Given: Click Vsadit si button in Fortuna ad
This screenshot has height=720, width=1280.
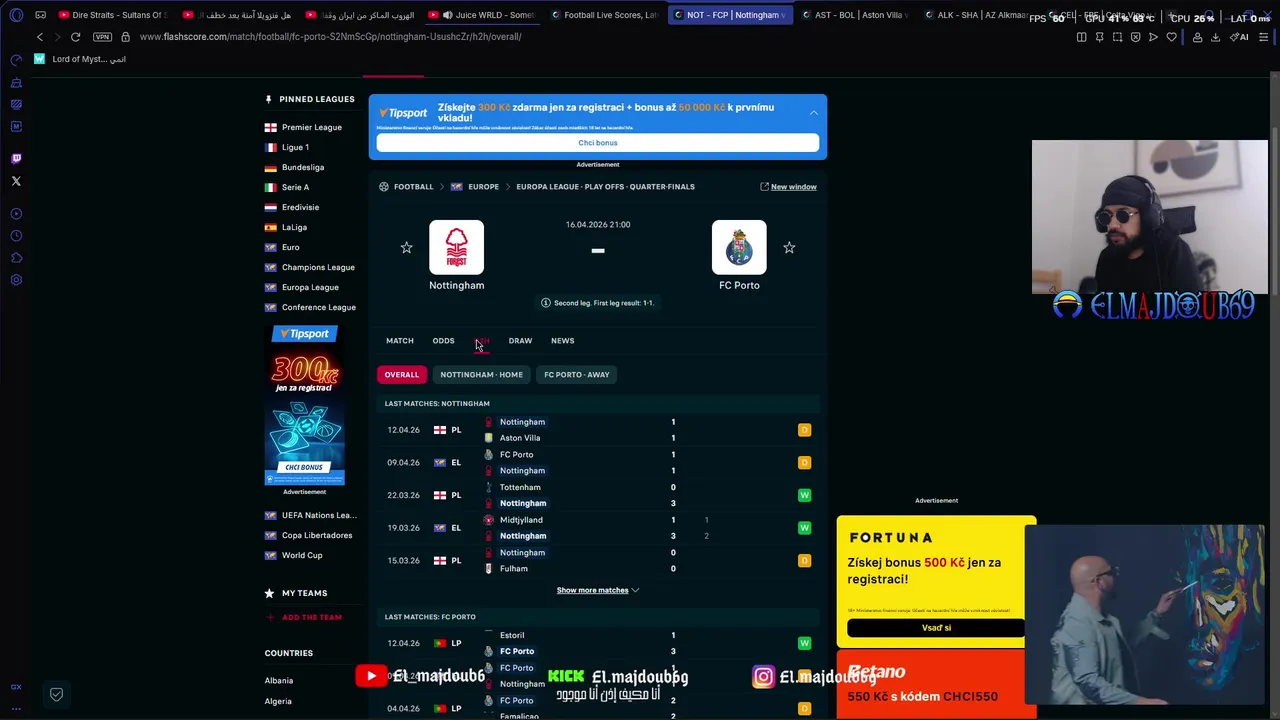Looking at the screenshot, I should point(936,628).
